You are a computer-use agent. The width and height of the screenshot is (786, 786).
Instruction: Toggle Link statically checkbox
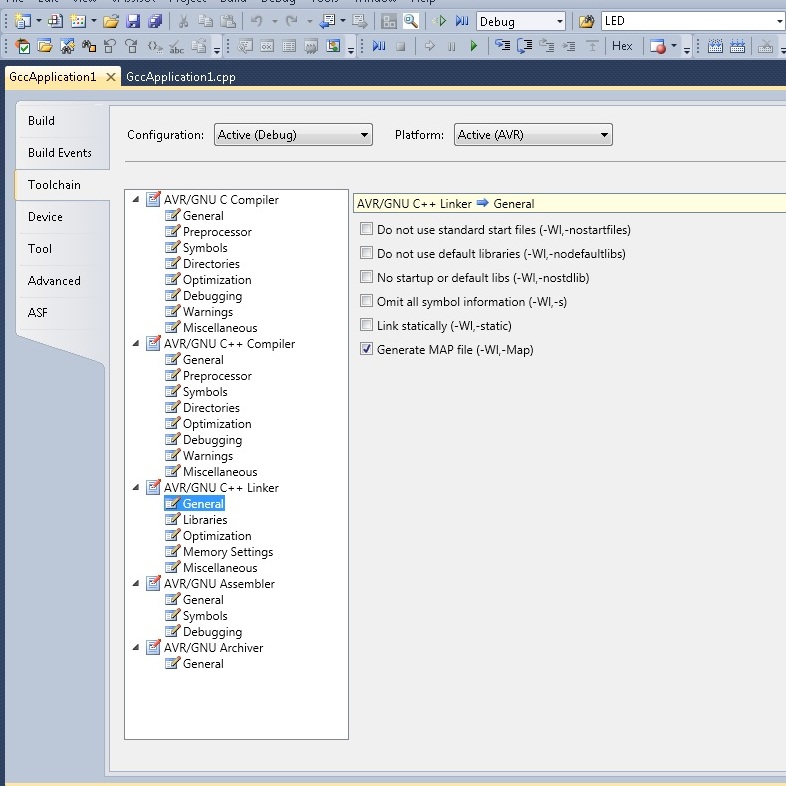(x=366, y=326)
